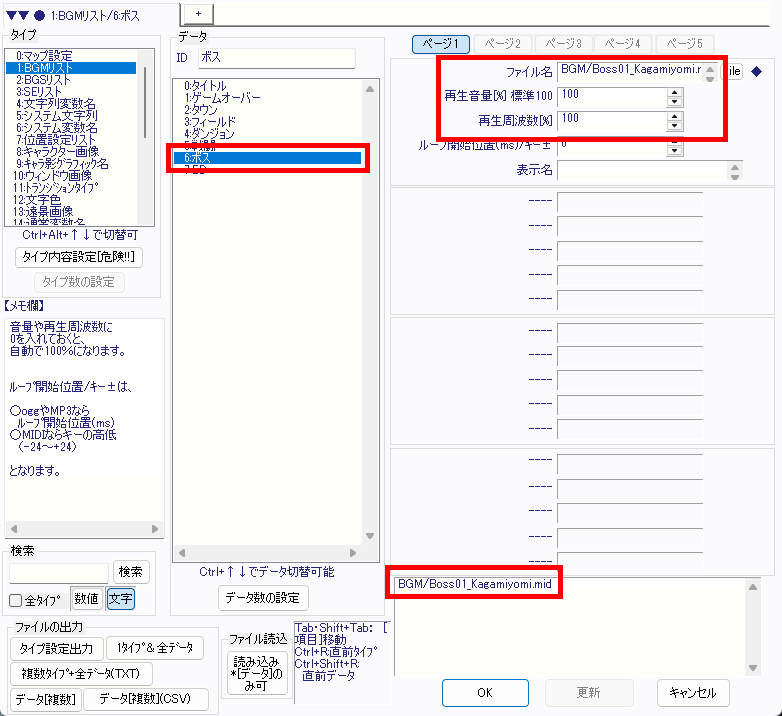Toggle 数値 search mode
The height and width of the screenshot is (716, 782).
pos(86,599)
